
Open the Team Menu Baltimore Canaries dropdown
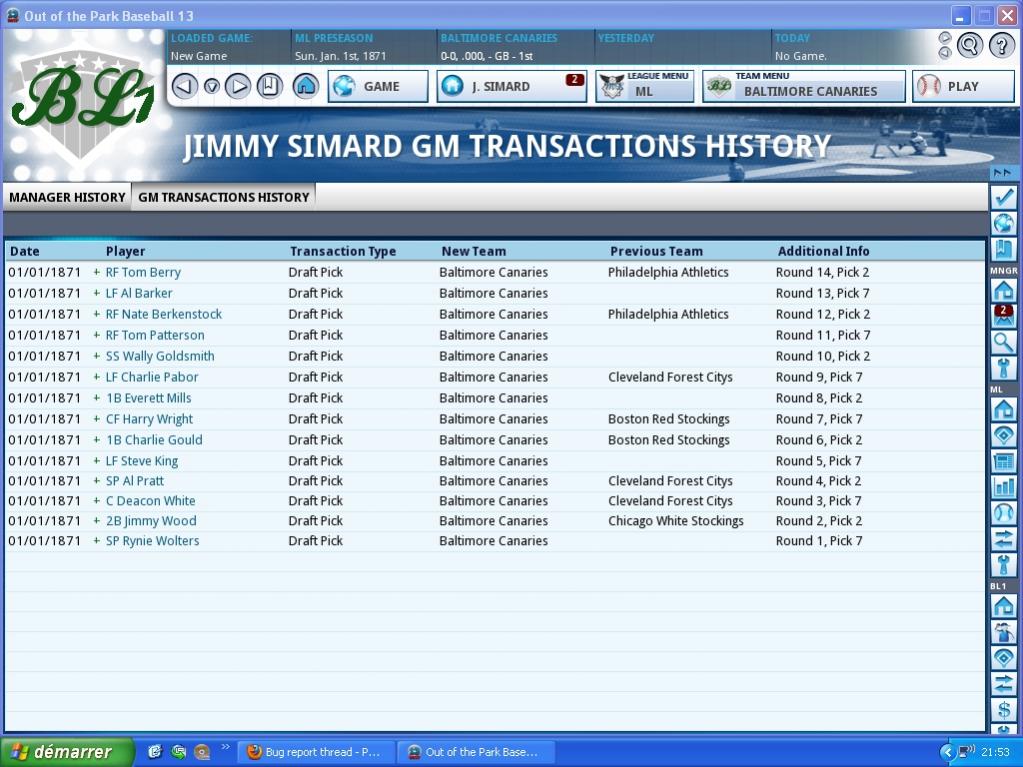click(x=804, y=86)
